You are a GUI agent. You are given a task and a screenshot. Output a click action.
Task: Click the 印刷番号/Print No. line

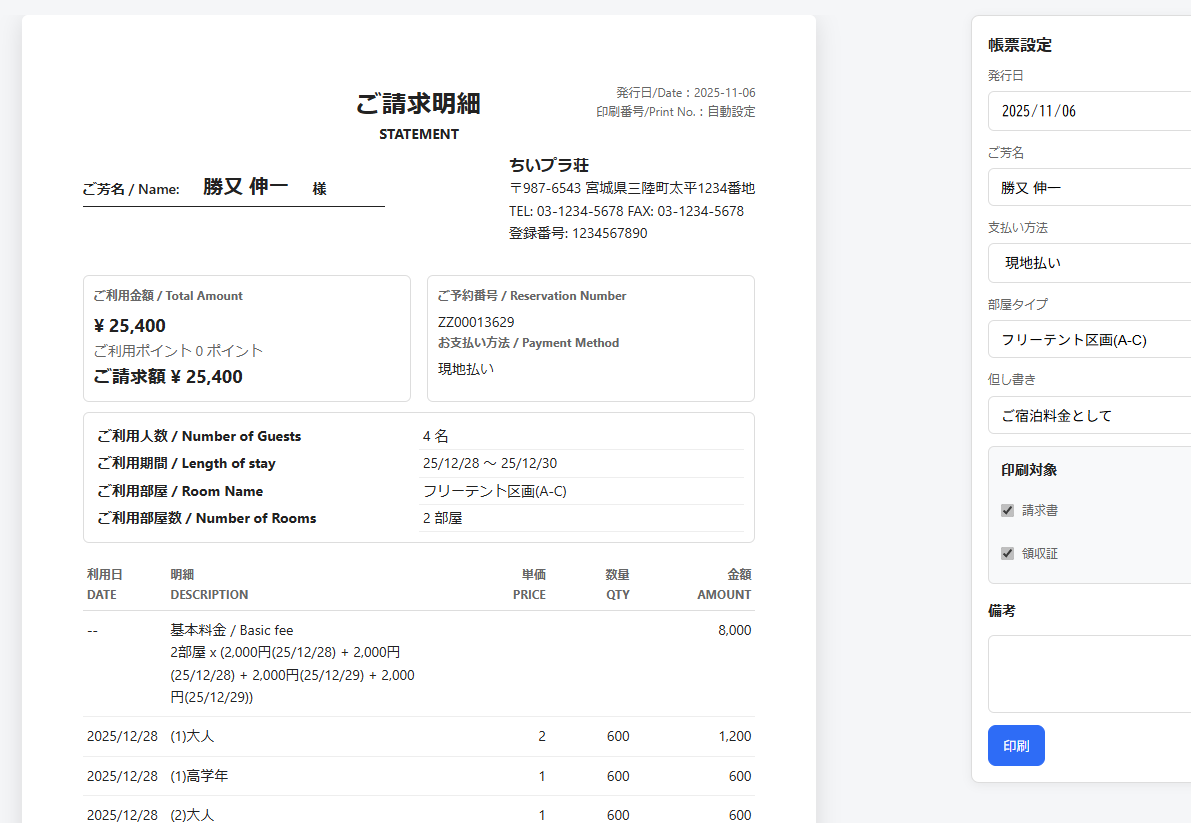(x=675, y=112)
